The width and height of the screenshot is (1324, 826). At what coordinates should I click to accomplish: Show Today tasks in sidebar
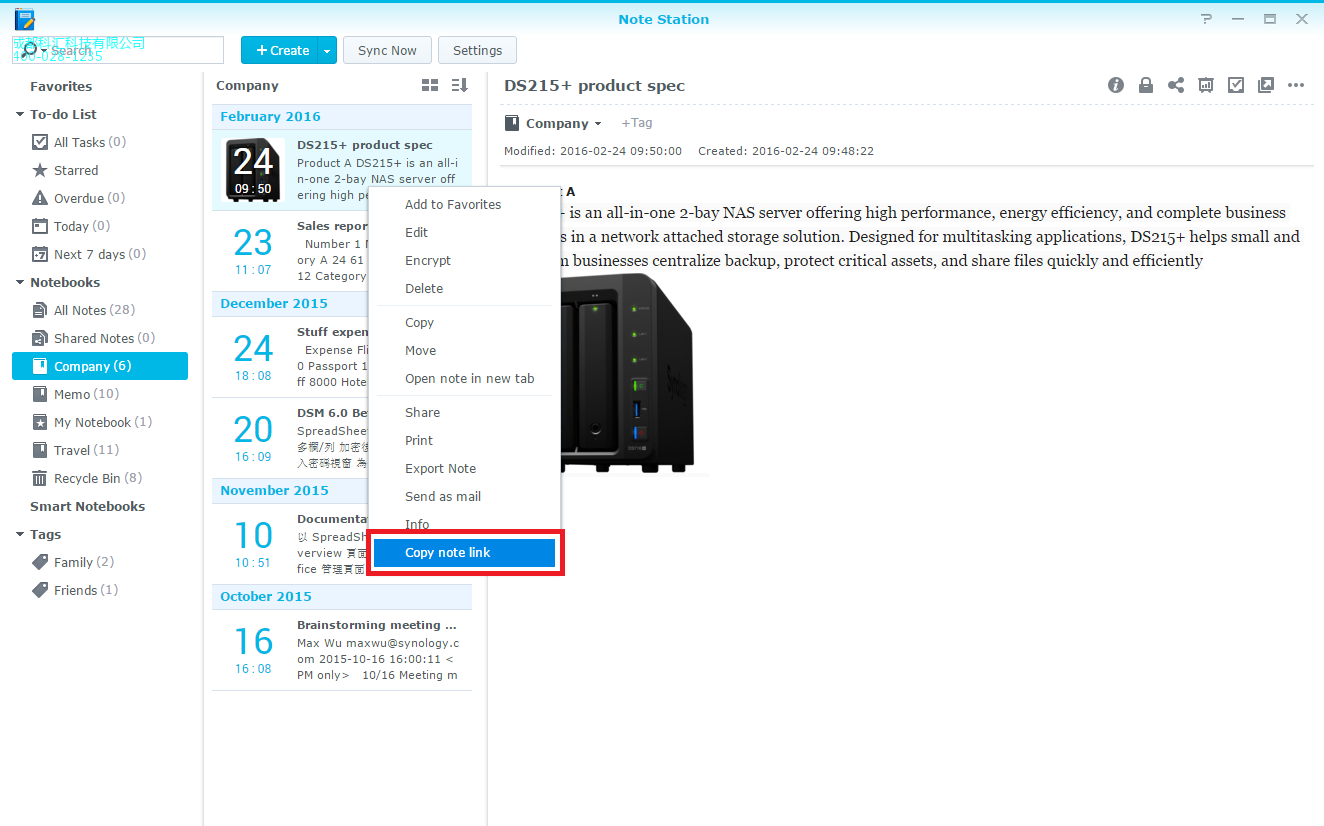click(x=100, y=226)
